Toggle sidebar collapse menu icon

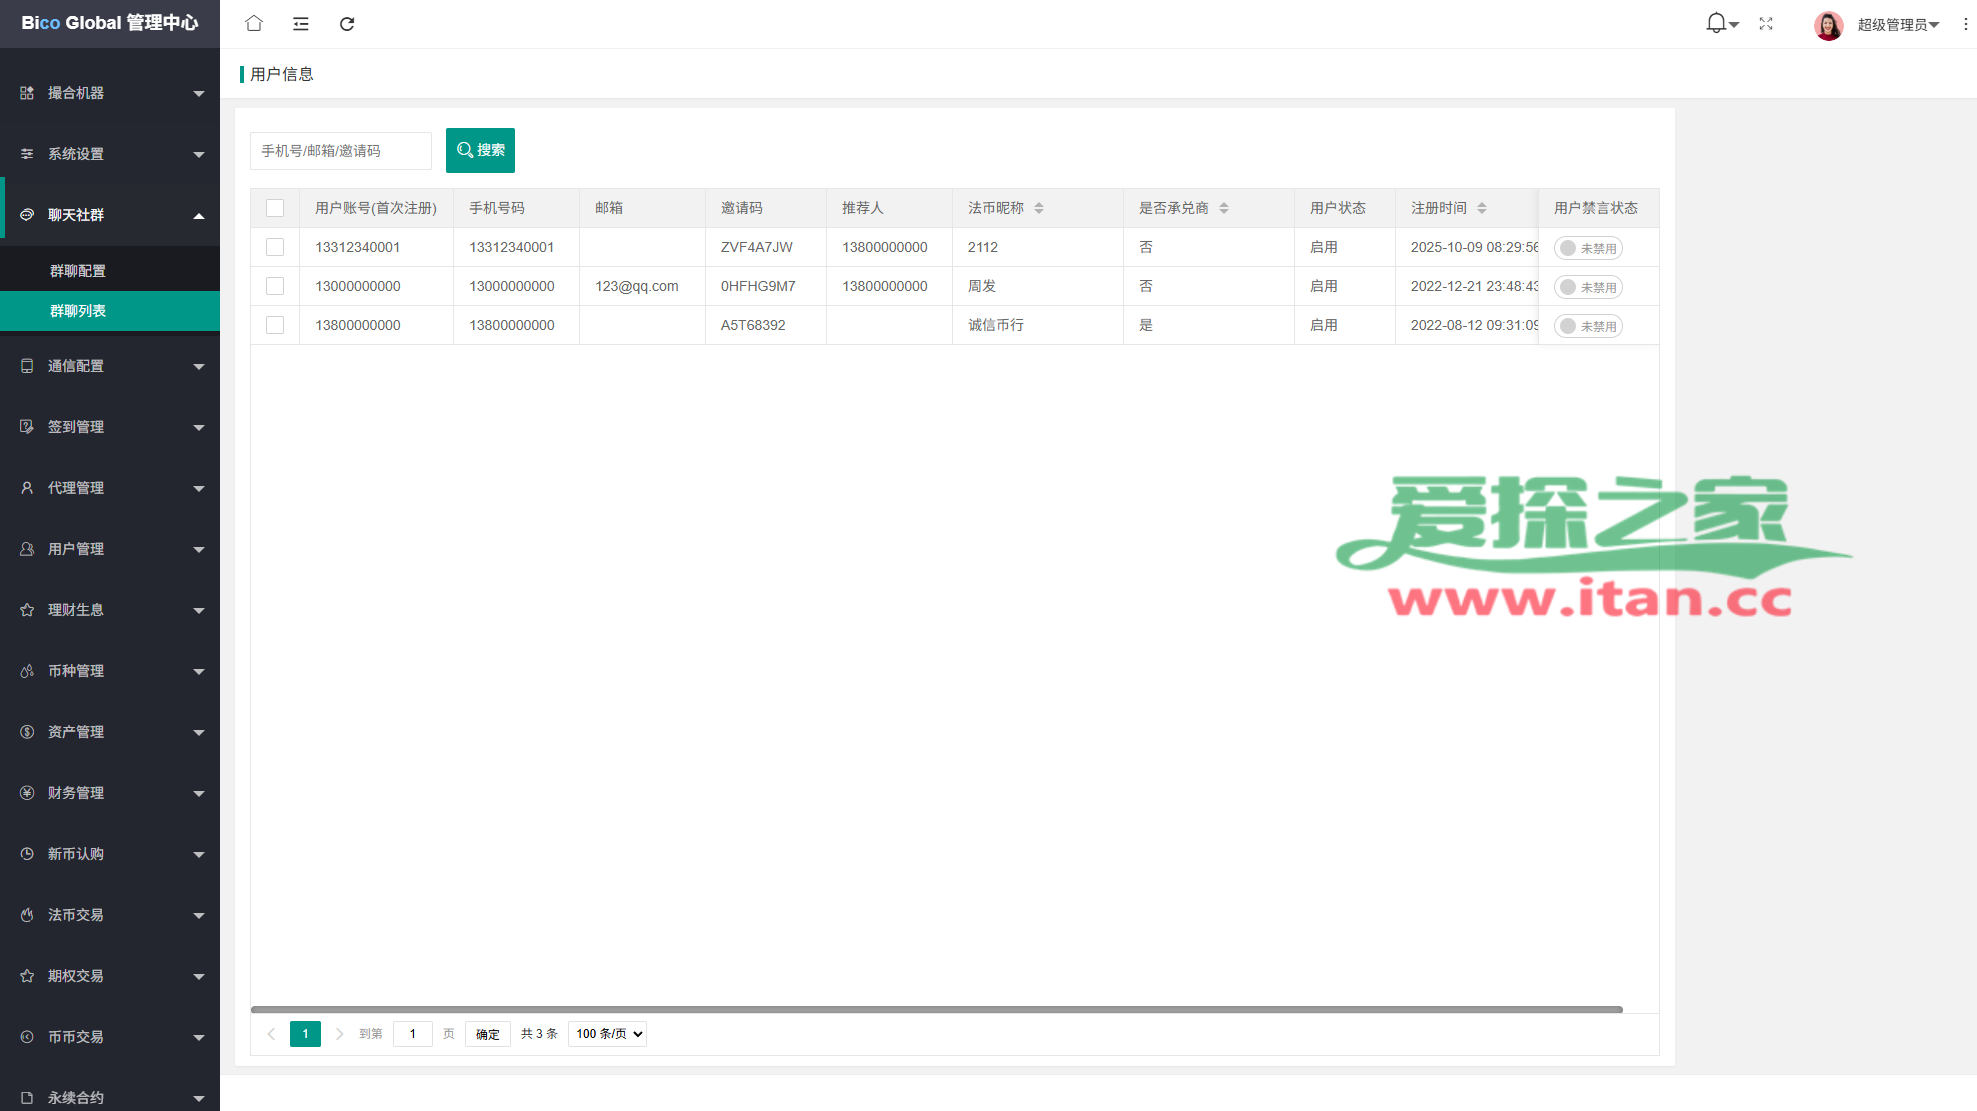coord(300,23)
